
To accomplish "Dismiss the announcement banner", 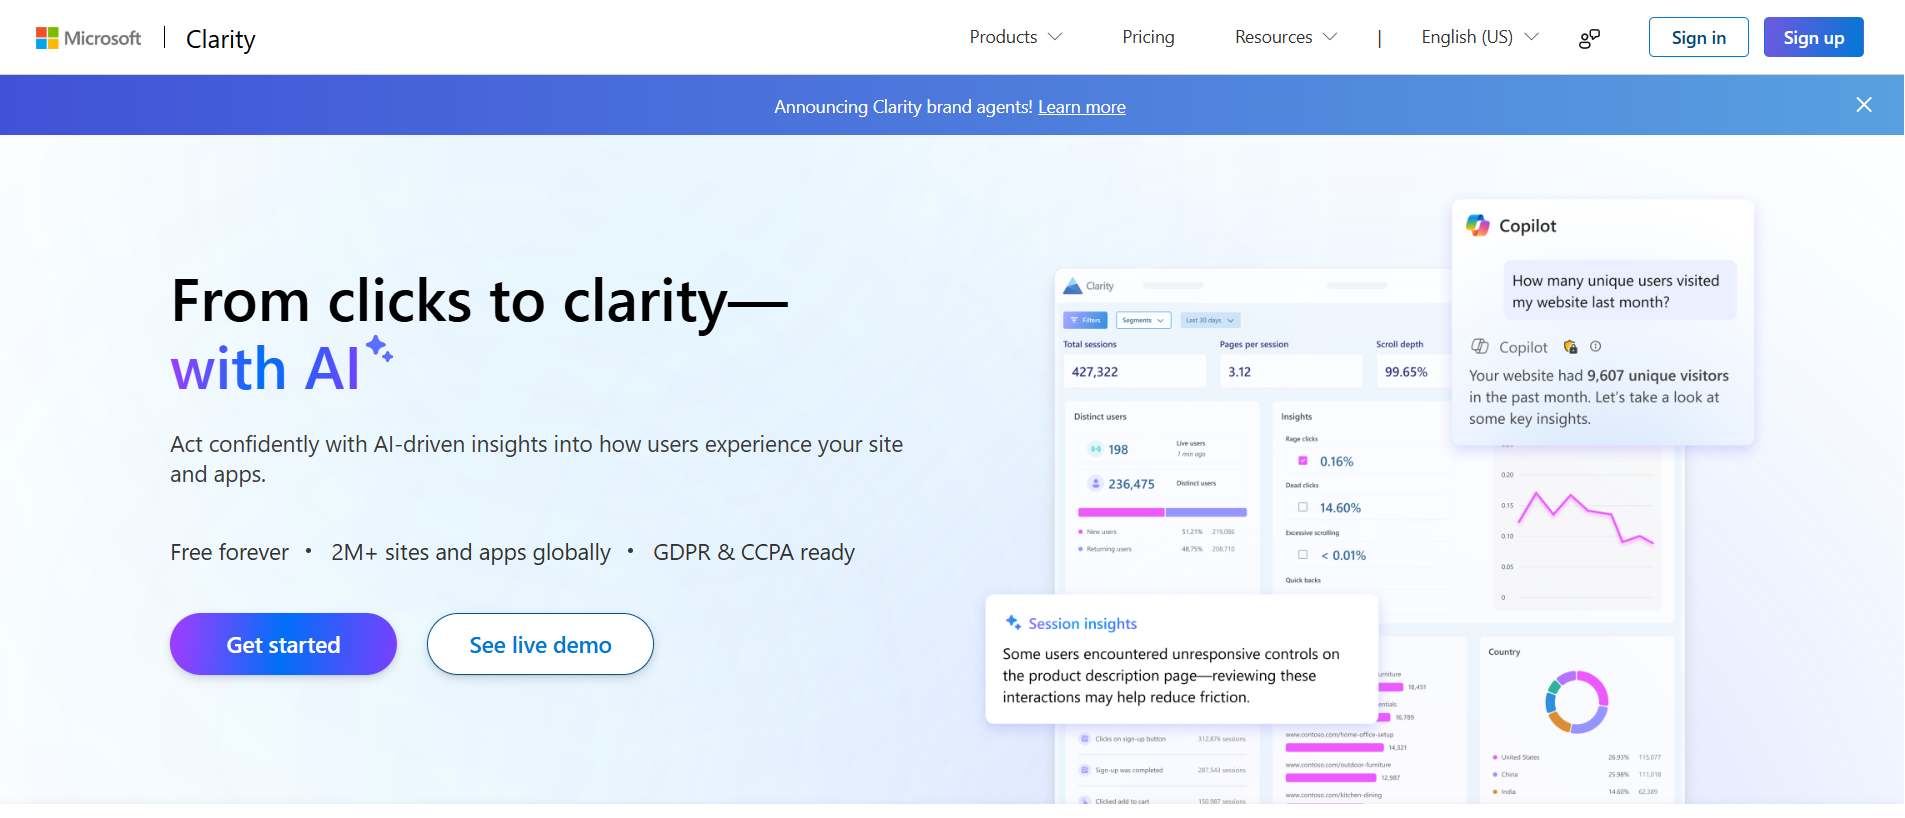I will tap(1863, 105).
